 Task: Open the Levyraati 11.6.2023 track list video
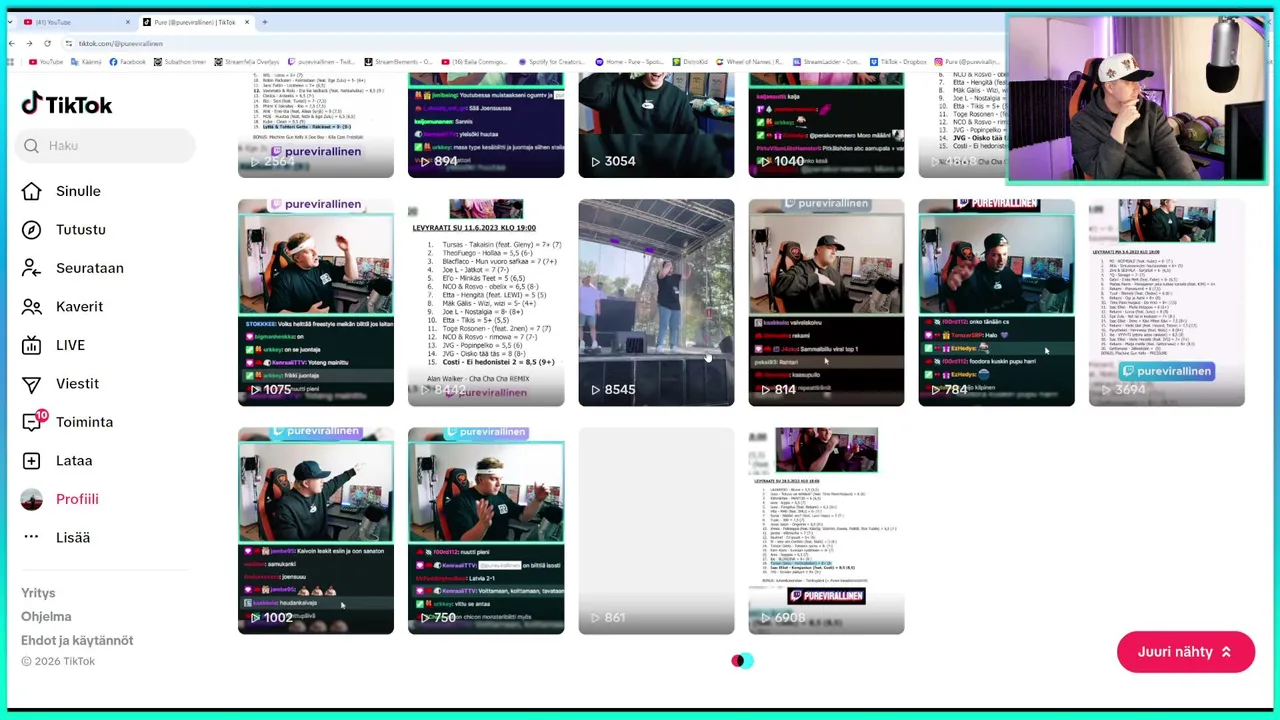pyautogui.click(x=486, y=303)
